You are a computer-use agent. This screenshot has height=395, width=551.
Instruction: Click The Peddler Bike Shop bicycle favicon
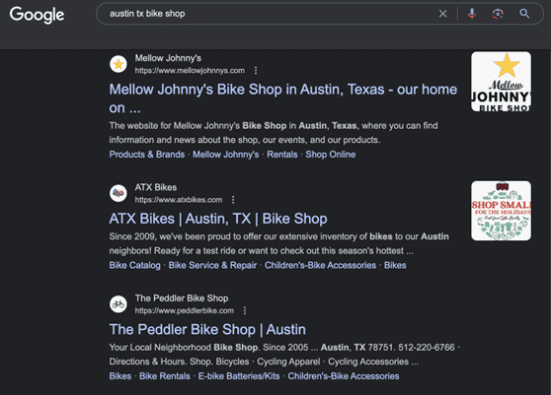(118, 304)
